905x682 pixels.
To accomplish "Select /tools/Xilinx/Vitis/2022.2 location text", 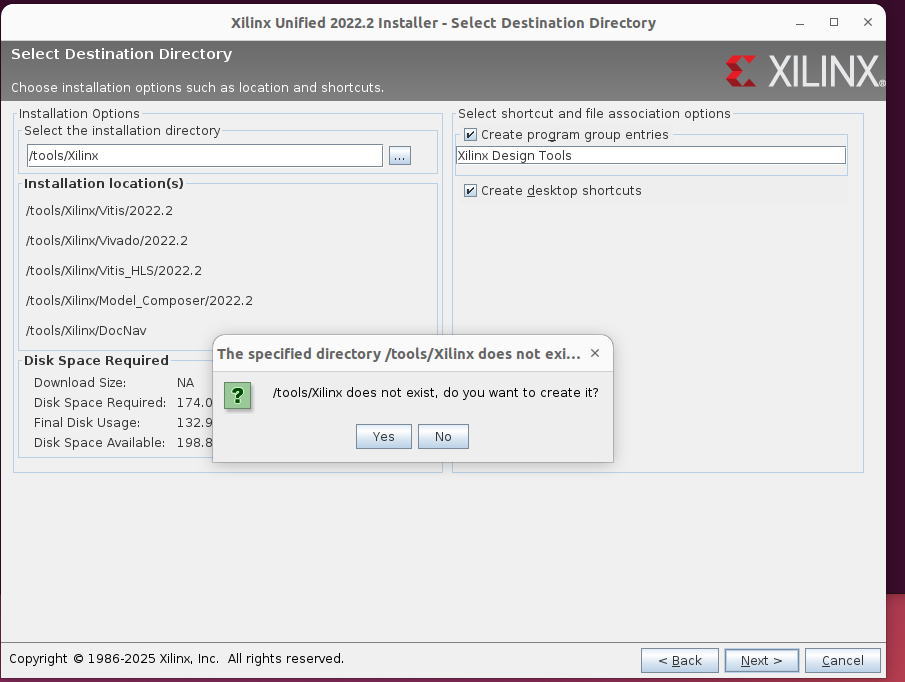I will [99, 211].
